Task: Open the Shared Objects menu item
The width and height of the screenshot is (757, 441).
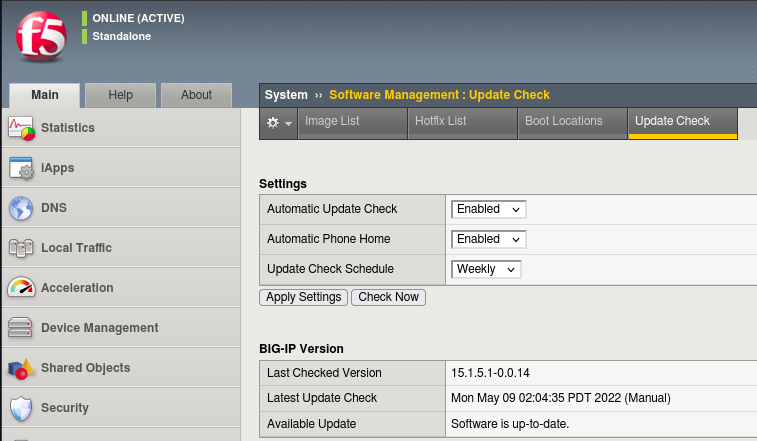Action: click(x=121, y=368)
